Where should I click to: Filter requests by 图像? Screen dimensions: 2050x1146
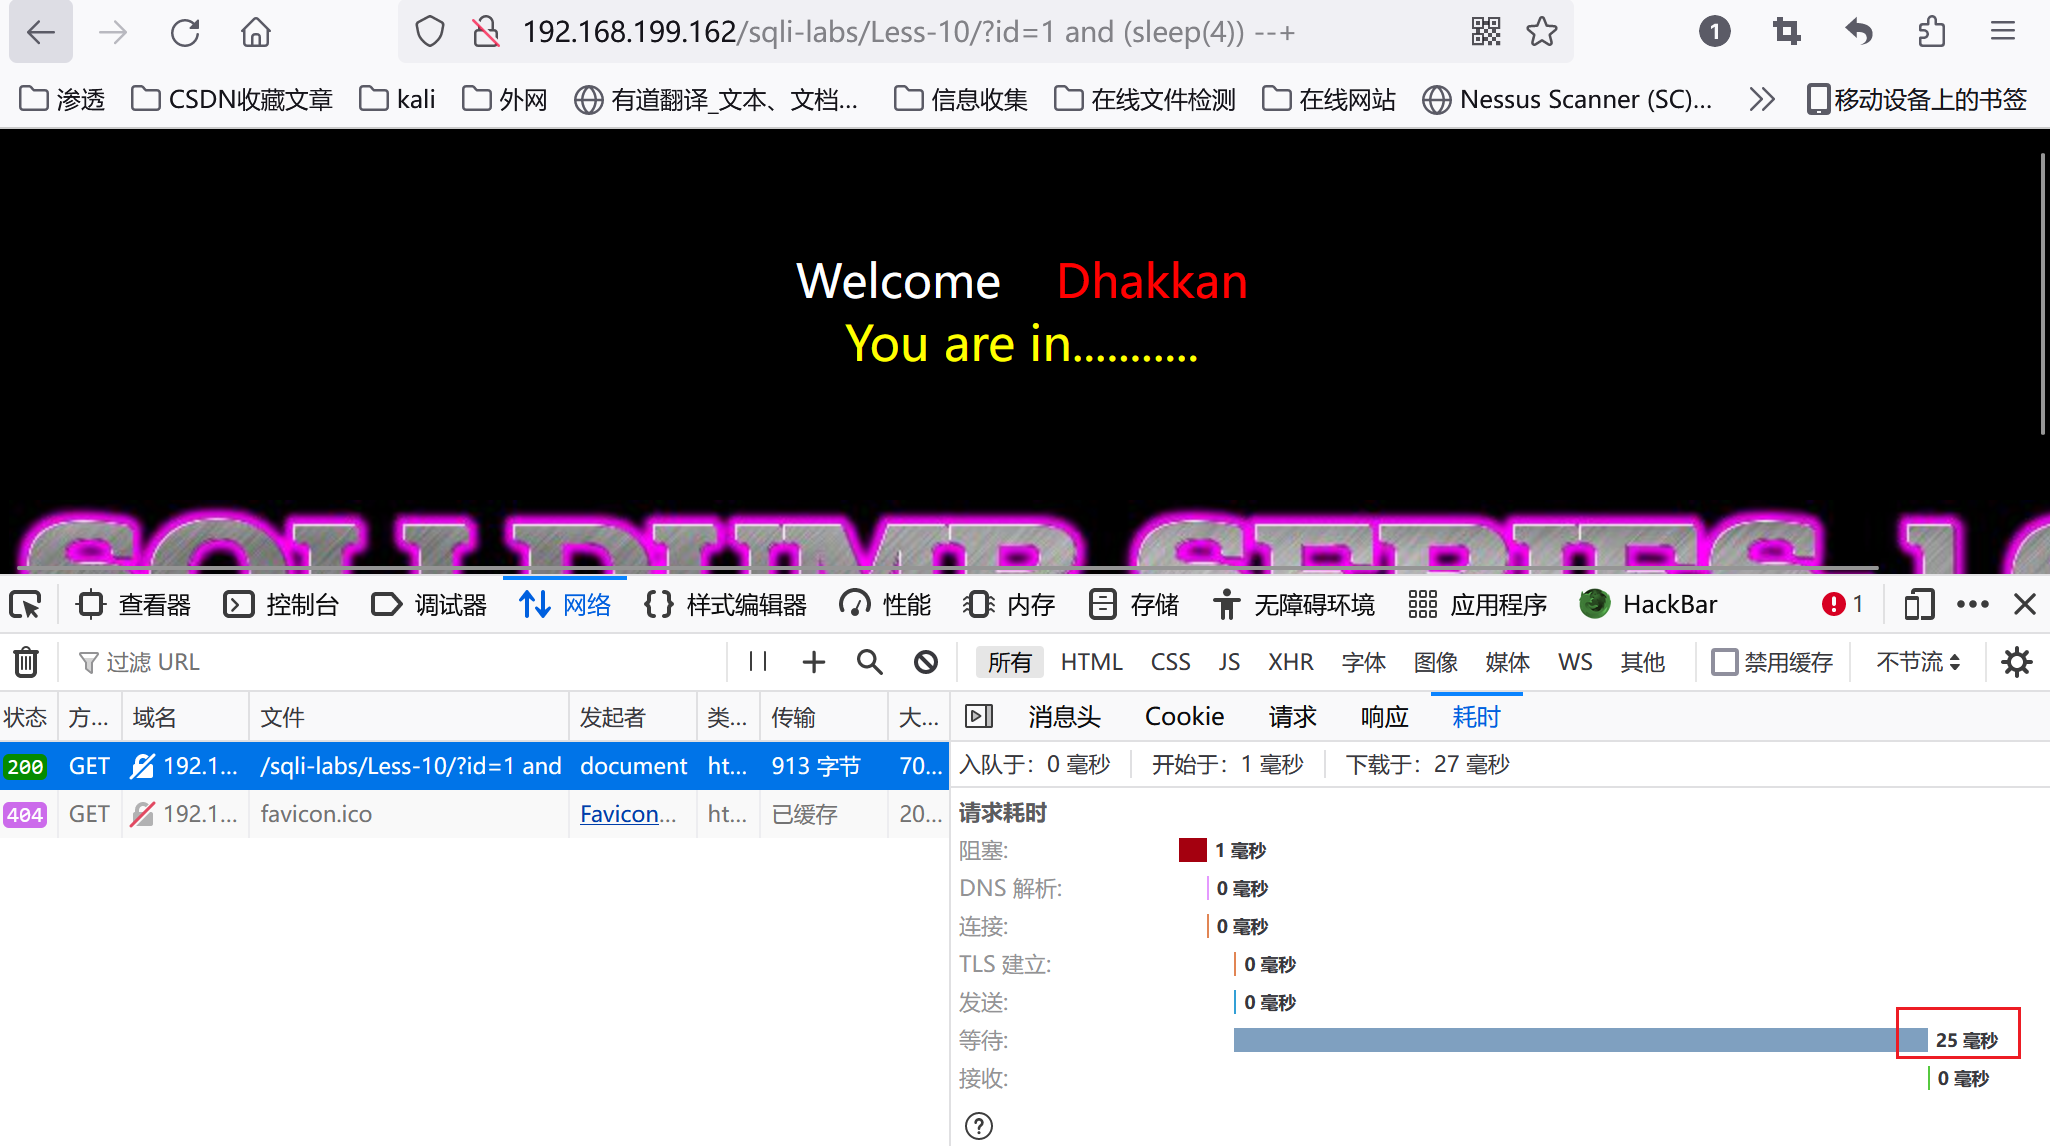click(x=1435, y=662)
